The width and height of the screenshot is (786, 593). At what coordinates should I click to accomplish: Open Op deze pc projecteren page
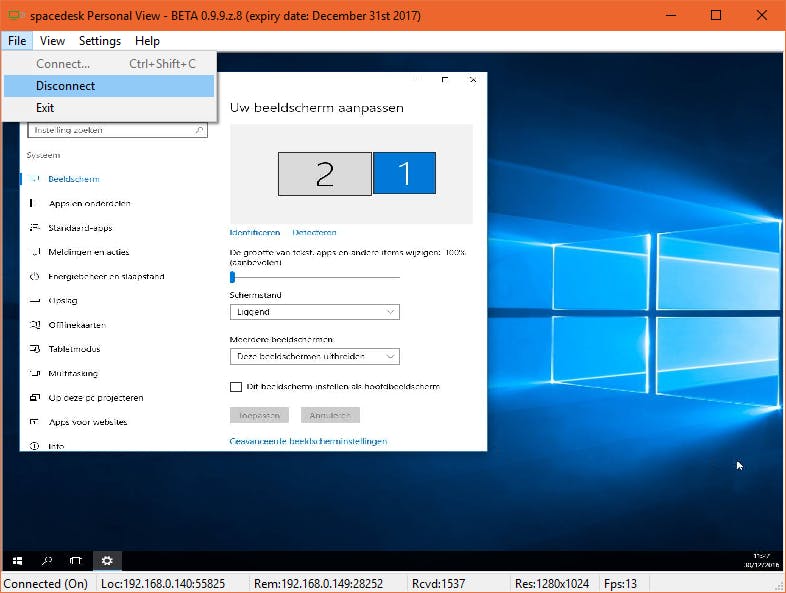click(x=96, y=398)
